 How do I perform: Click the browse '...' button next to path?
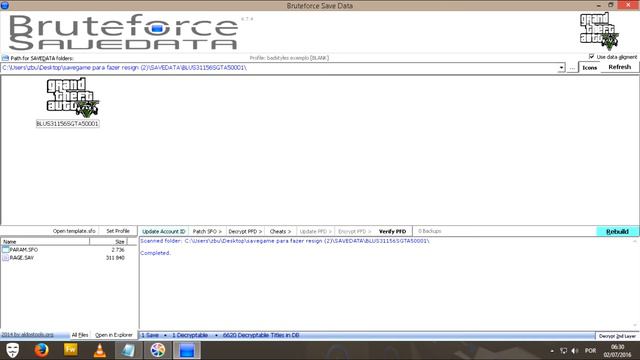coord(572,68)
